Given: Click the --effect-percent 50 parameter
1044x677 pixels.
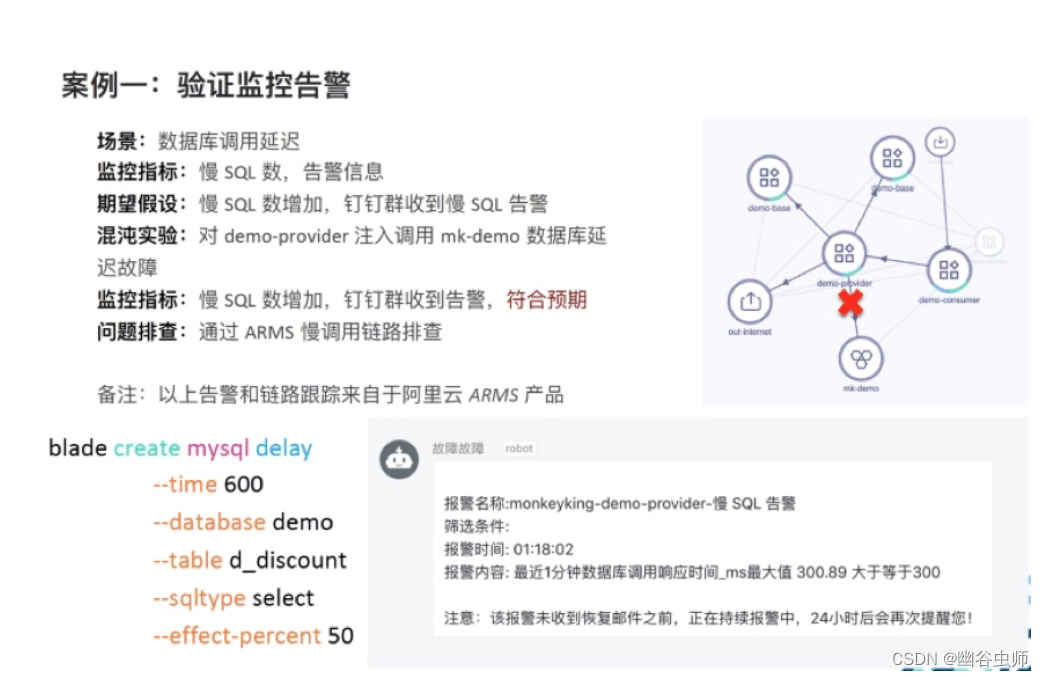Looking at the screenshot, I should 253,636.
